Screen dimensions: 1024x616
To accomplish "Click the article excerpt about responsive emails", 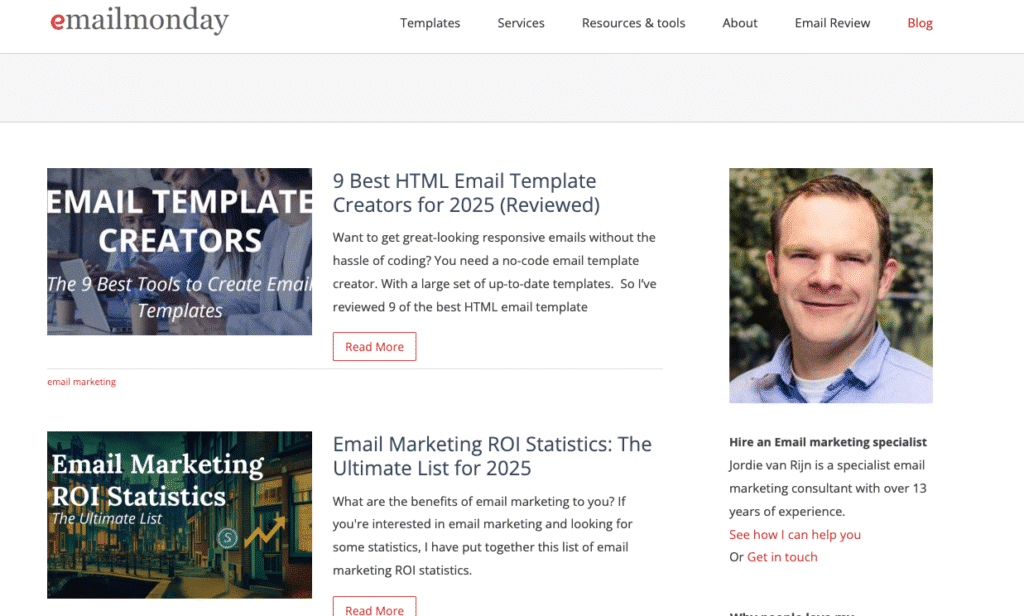I will 493,272.
